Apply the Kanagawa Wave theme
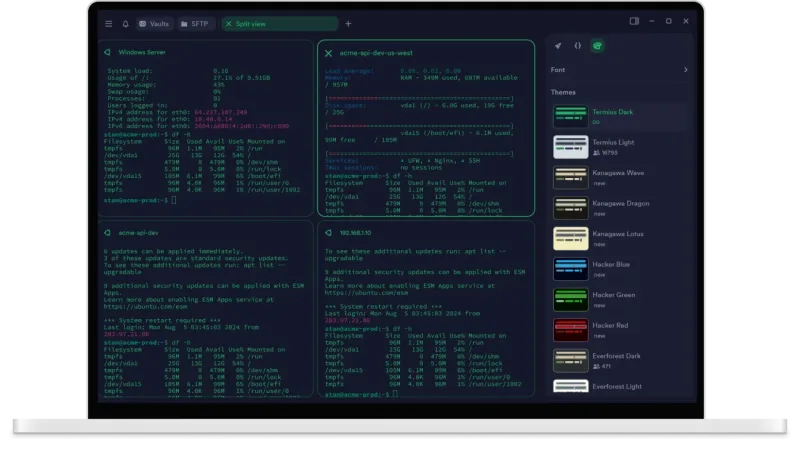Image resolution: width=800 pixels, height=454 pixels. 619,177
